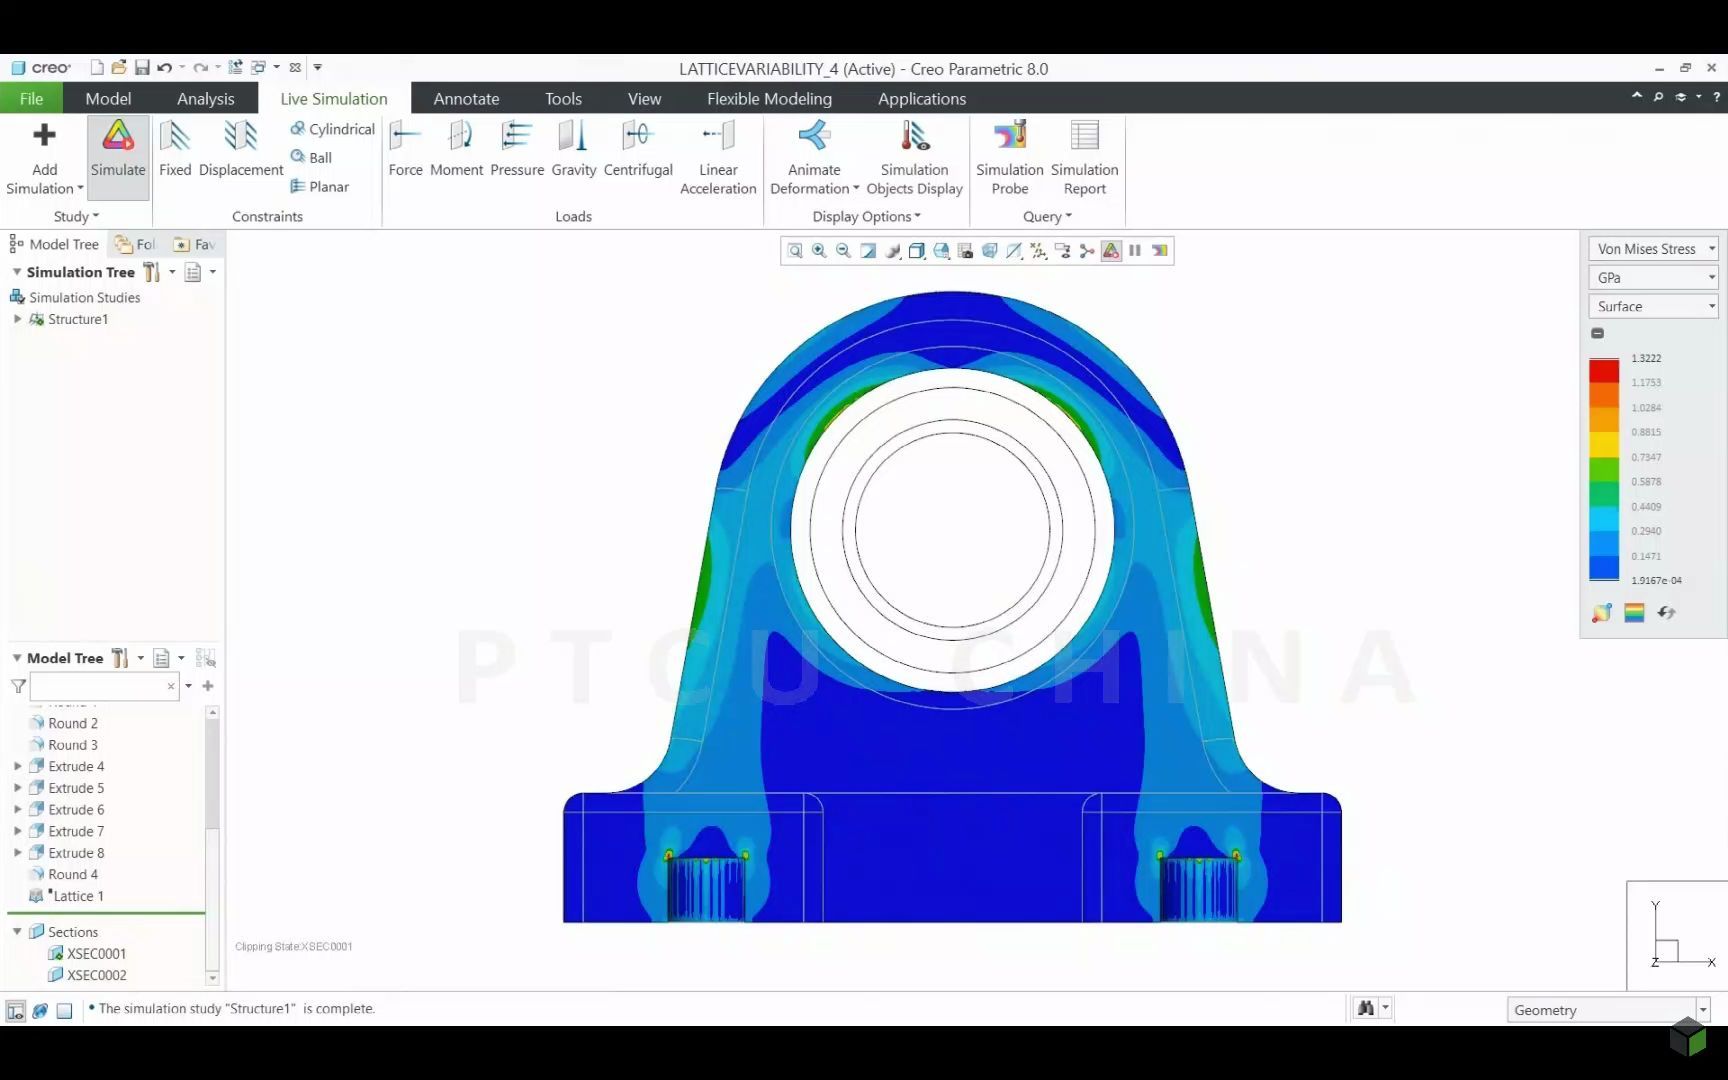Pause the live simulation
This screenshot has width=1728, height=1080.
point(1134,250)
